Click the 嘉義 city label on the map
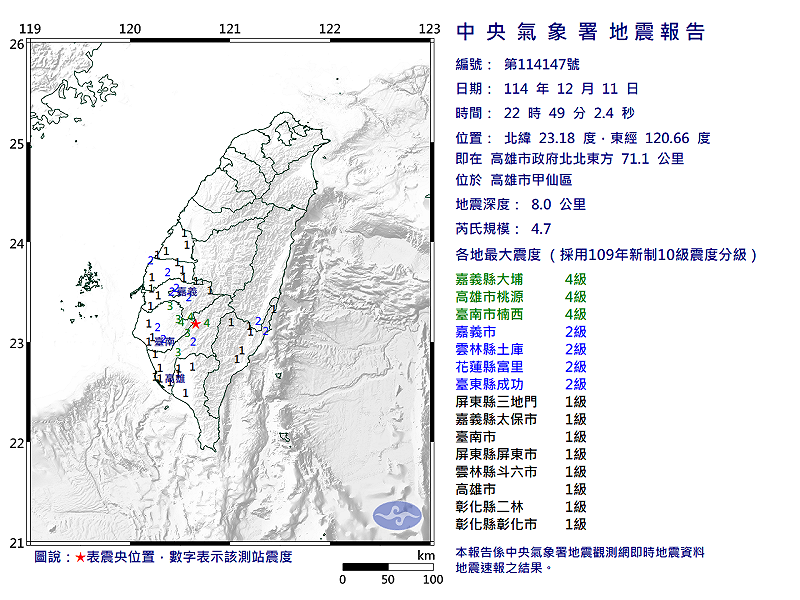 [x=187, y=292]
